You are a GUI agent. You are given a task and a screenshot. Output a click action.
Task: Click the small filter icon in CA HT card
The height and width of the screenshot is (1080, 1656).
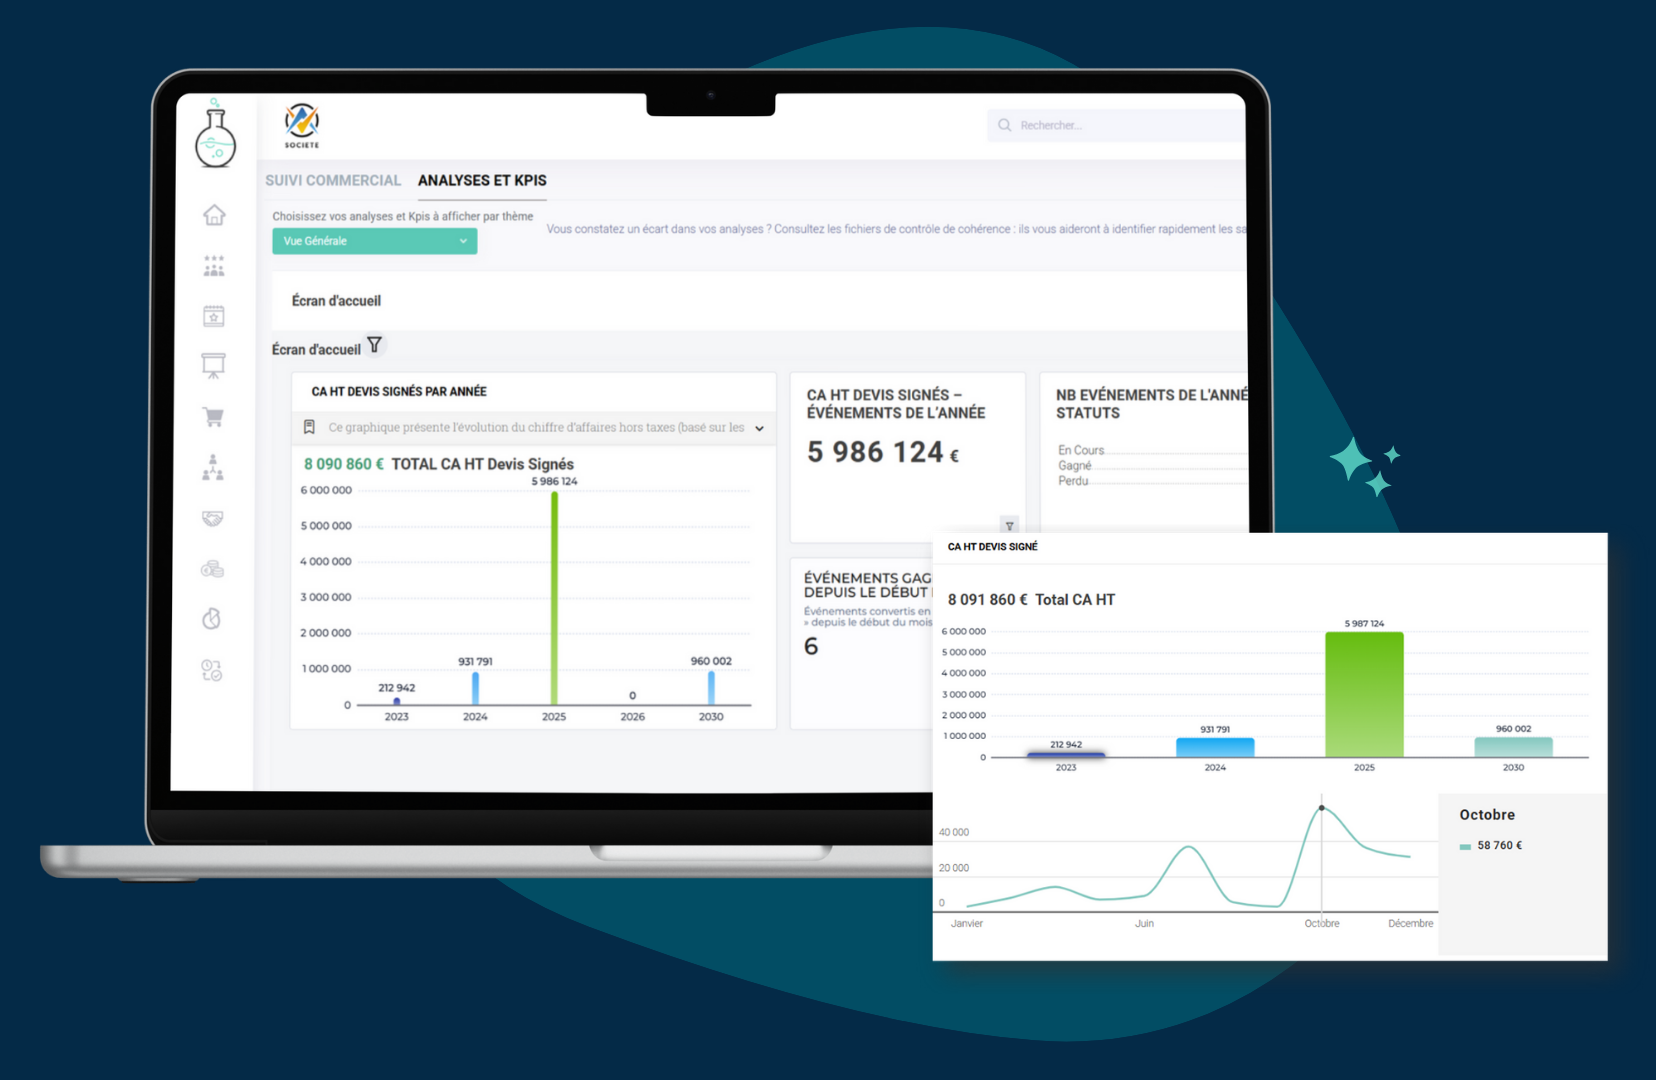pos(1009,526)
